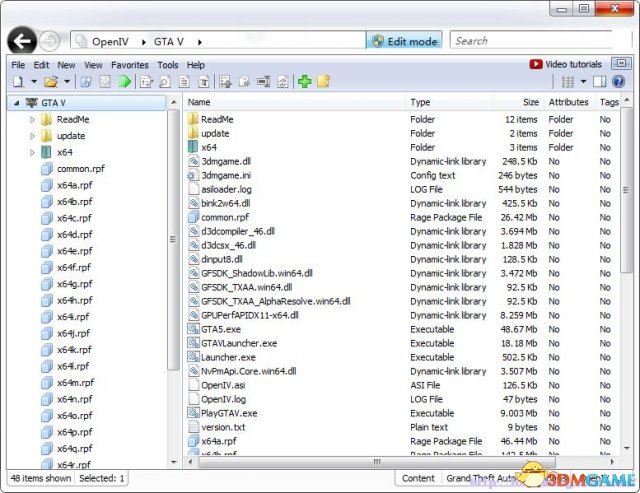Image resolution: width=640 pixels, height=493 pixels.
Task: Click the open folder toolbar icon
Action: [x=46, y=81]
